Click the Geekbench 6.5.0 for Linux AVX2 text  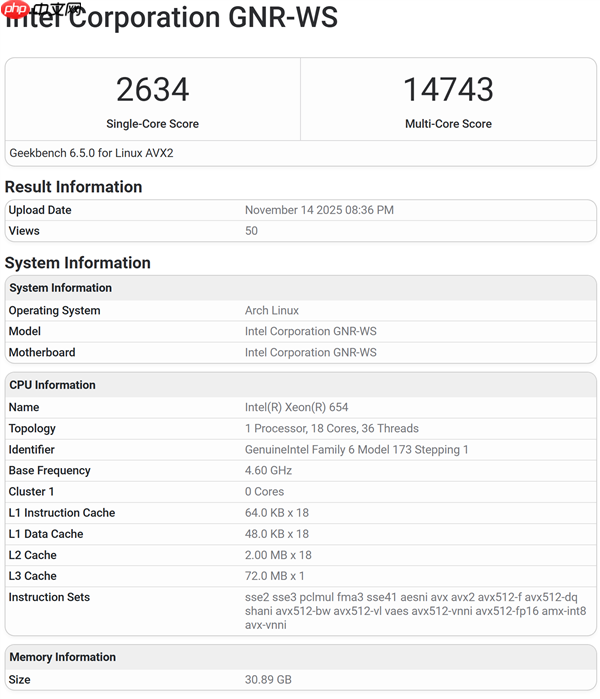pyautogui.click(x=91, y=153)
